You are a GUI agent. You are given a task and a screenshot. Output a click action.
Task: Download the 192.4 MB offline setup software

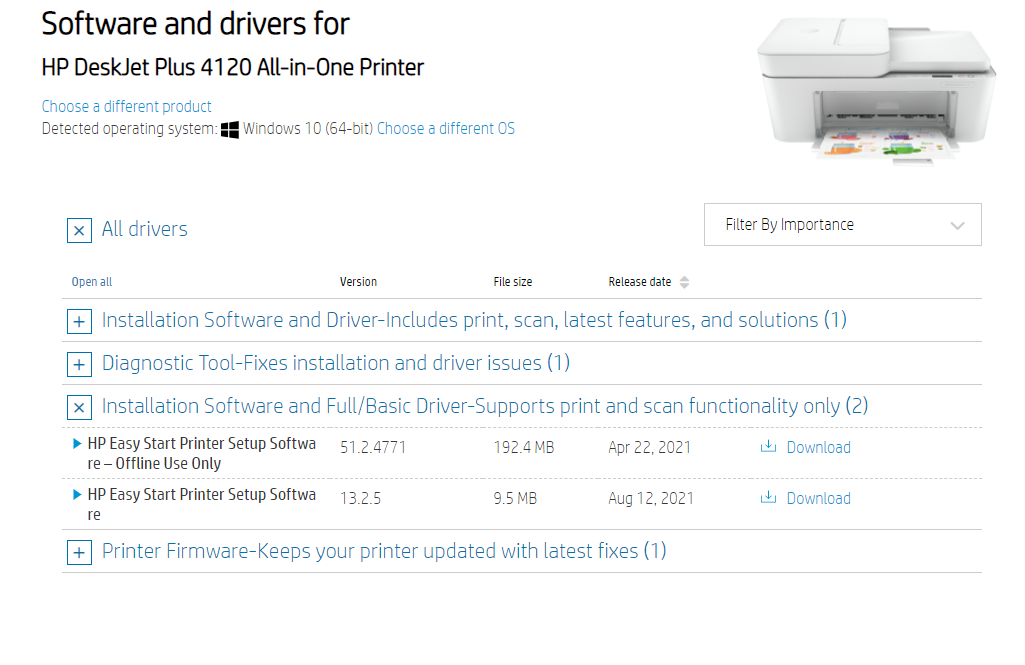818,447
